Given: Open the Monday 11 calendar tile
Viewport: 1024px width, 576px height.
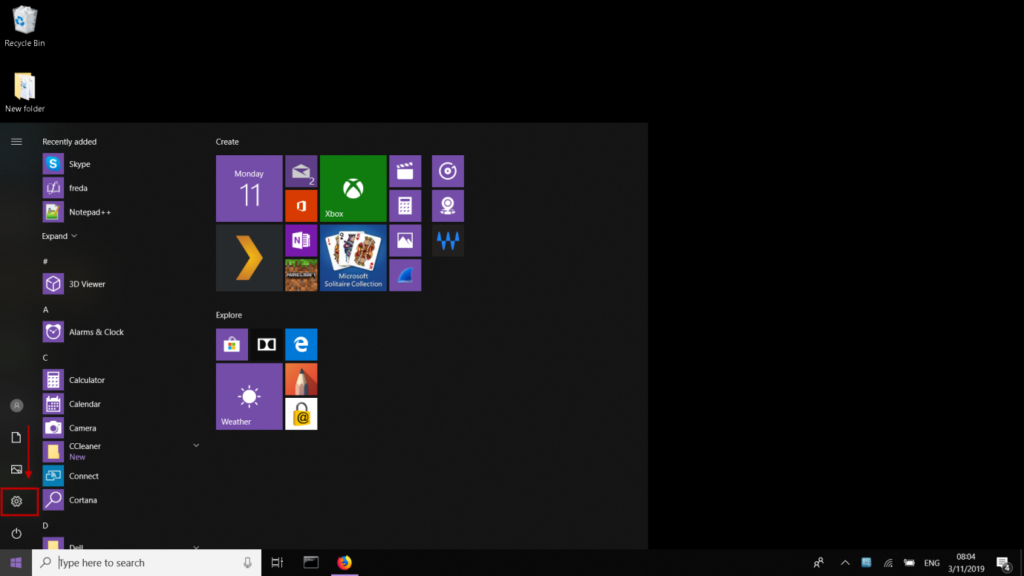Looking at the screenshot, I should pyautogui.click(x=249, y=189).
